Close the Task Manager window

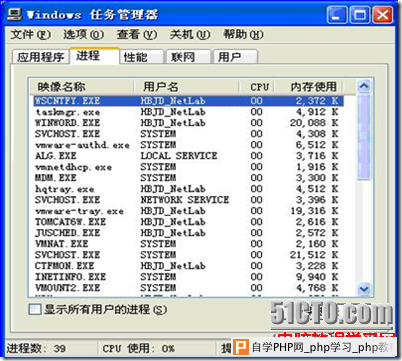382,15
